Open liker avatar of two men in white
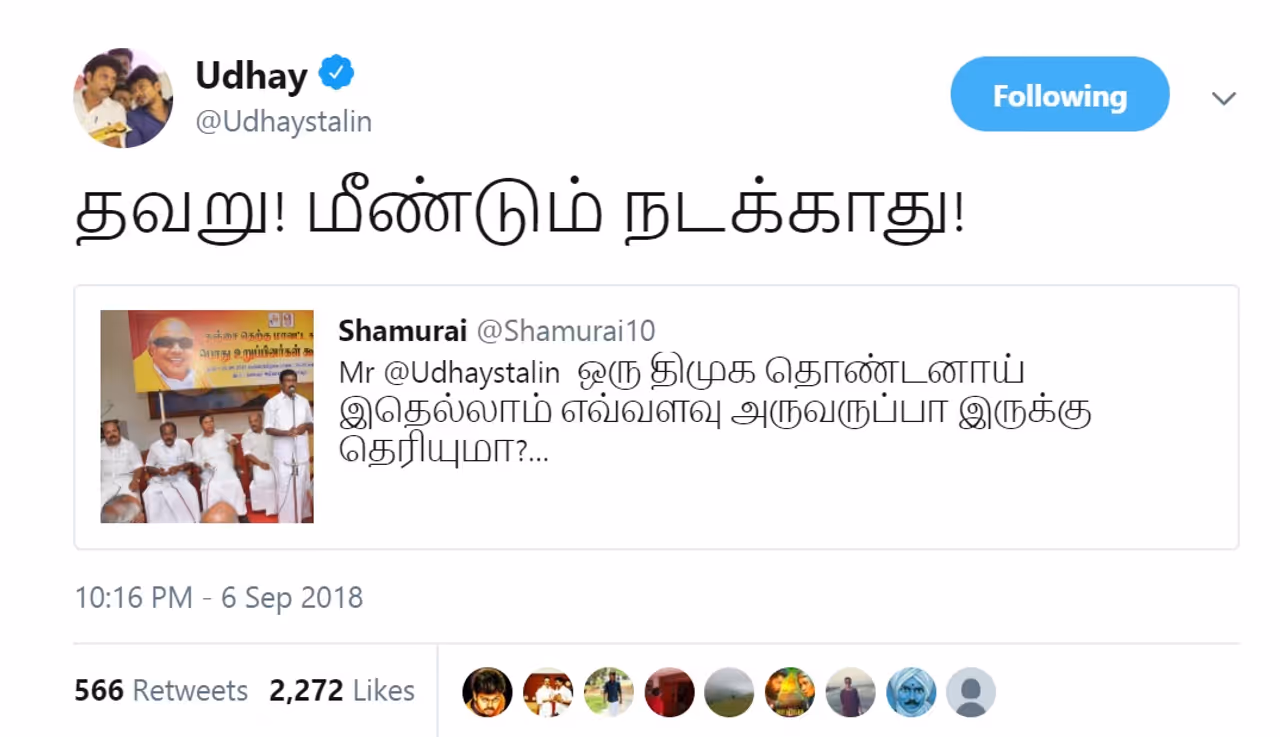This screenshot has height=737, width=1280. (548, 692)
